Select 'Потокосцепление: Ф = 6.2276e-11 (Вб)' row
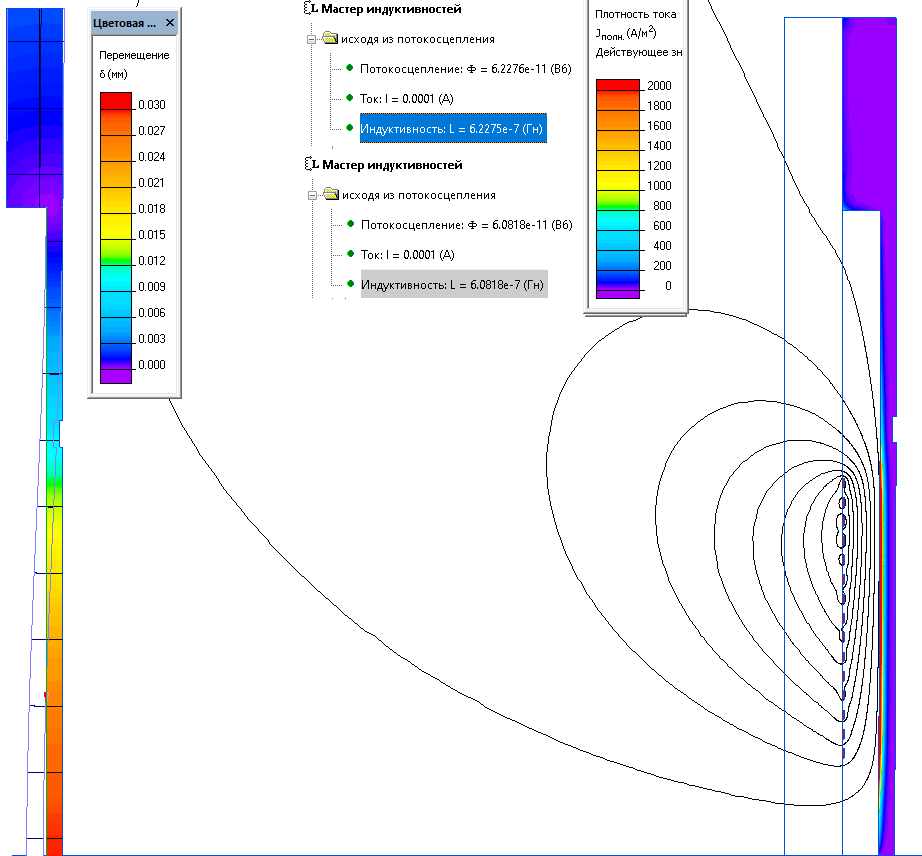The width and height of the screenshot is (922, 856). pyautogui.click(x=465, y=69)
